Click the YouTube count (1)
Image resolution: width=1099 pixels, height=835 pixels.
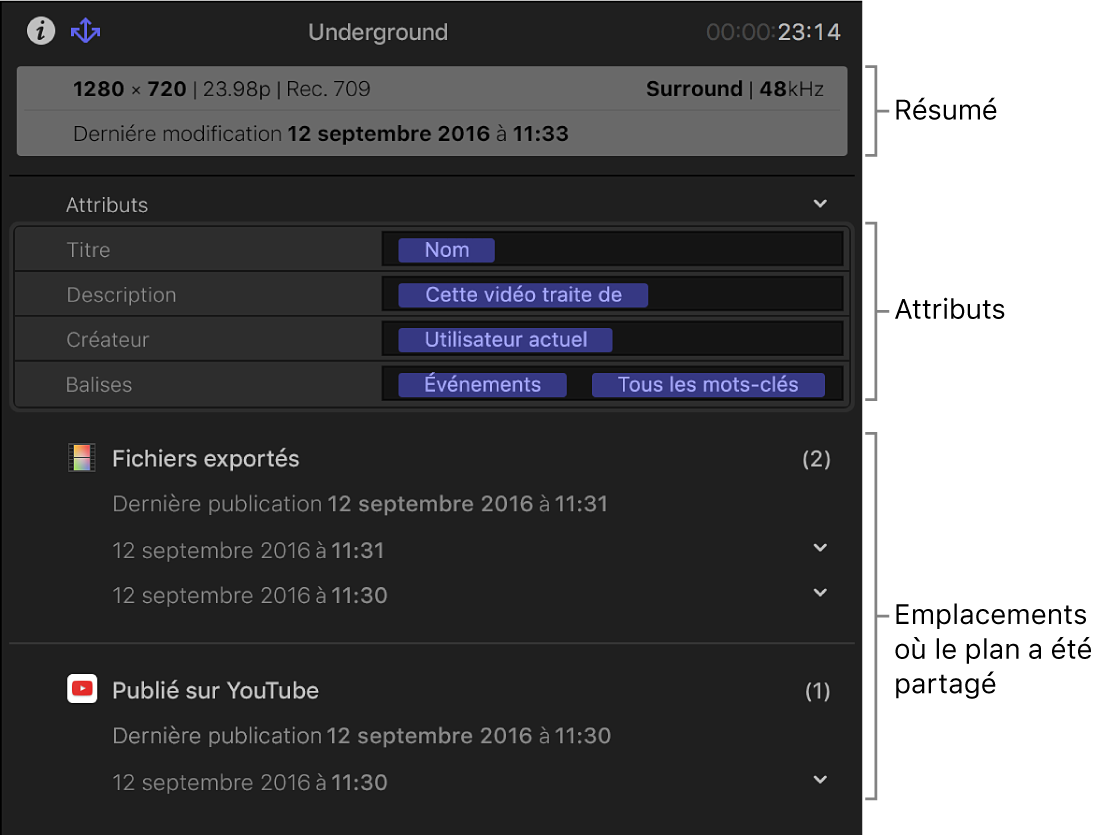click(817, 691)
